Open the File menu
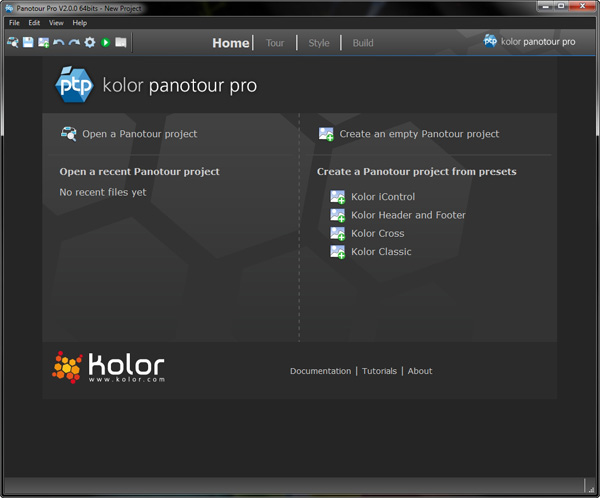Image resolution: width=600 pixels, height=498 pixels. pyautogui.click(x=14, y=22)
